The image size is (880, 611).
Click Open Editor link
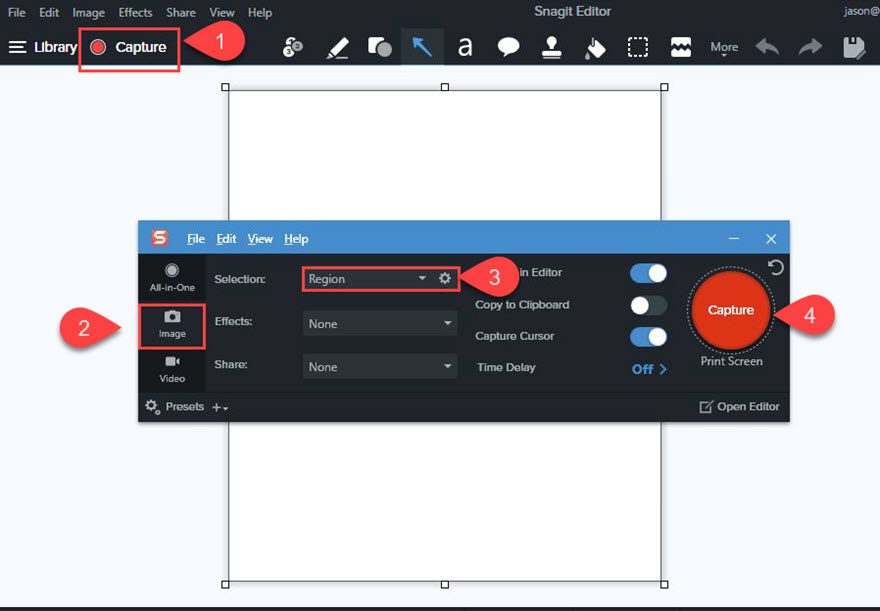point(740,406)
